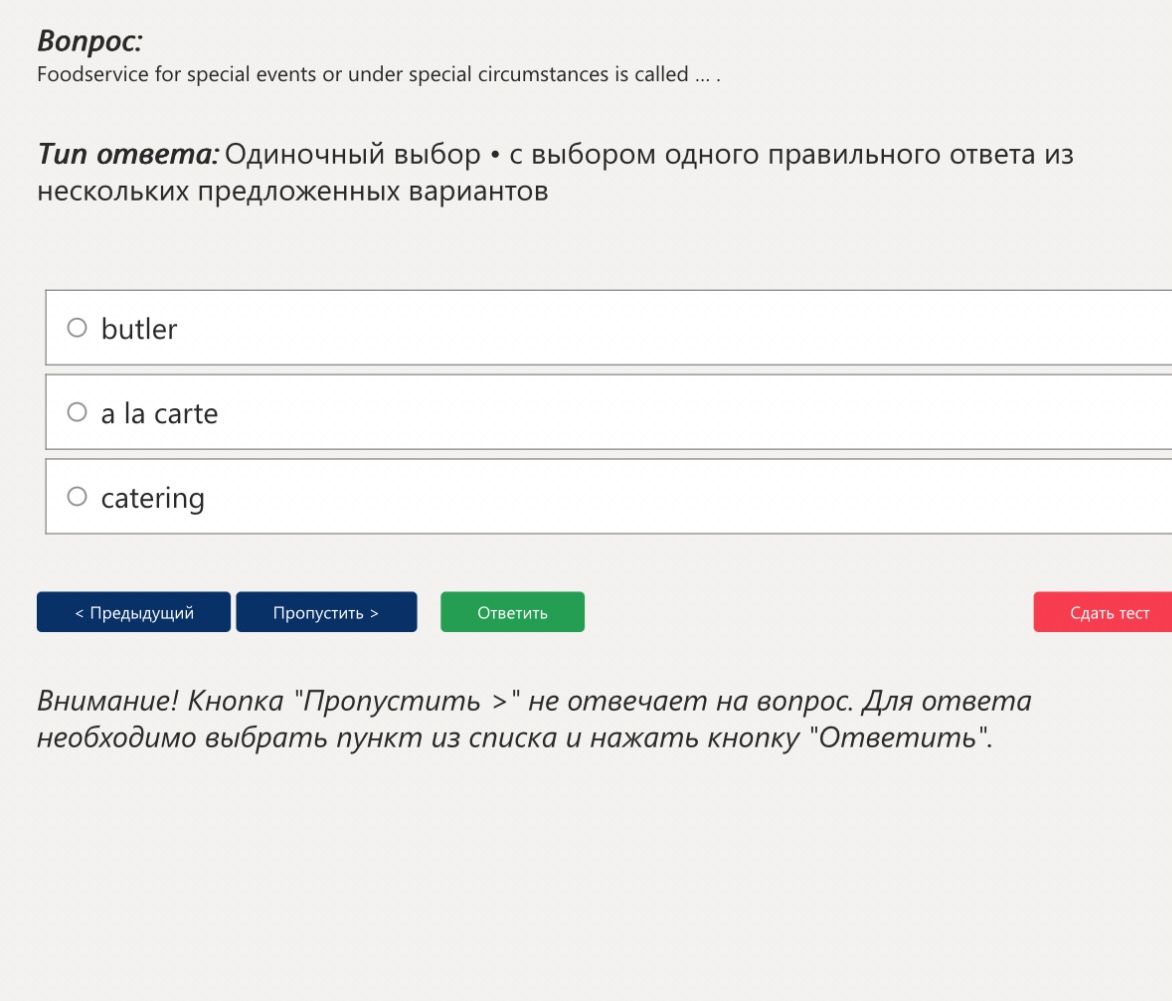This screenshot has height=1001, width=1172.
Task: Click the Тип ответа label
Action: [x=128, y=154]
